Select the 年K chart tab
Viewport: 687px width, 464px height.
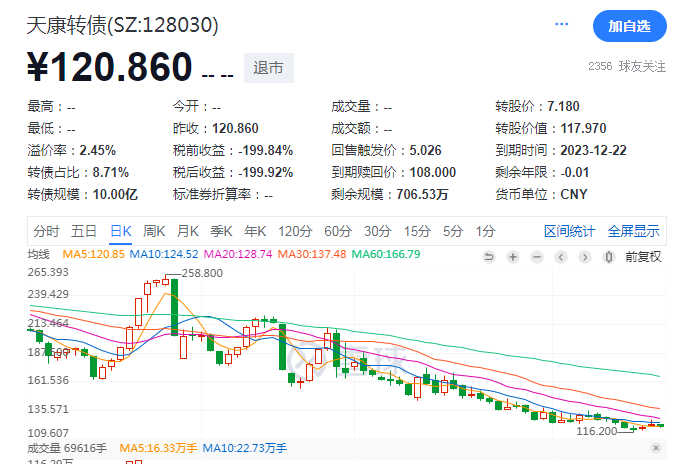255,231
